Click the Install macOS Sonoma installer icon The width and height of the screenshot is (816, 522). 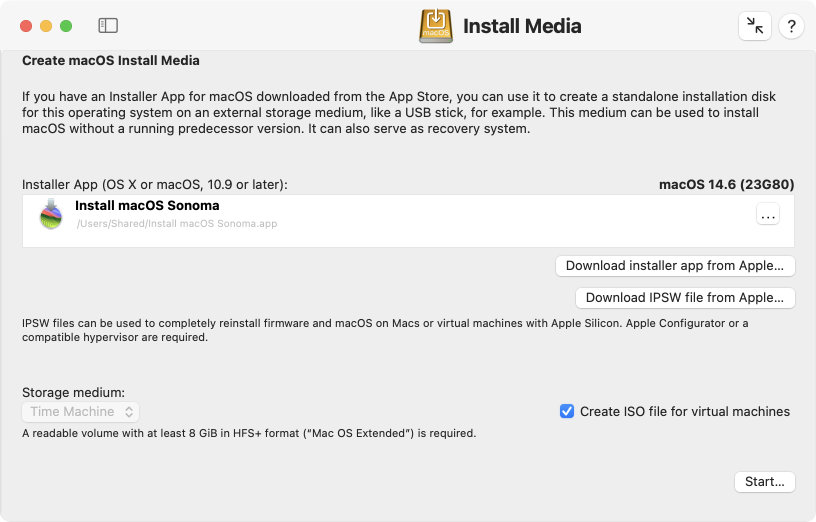coord(51,214)
